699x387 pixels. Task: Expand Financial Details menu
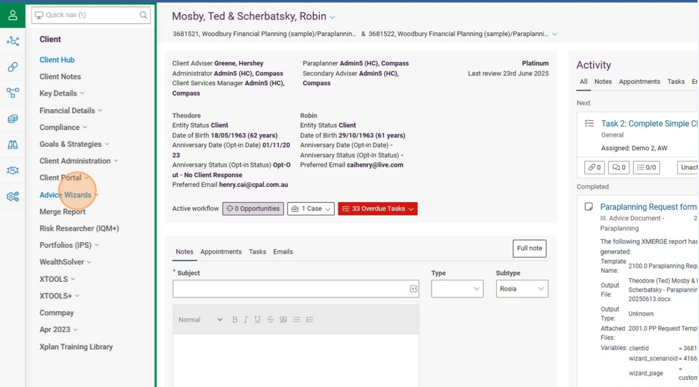tap(70, 110)
